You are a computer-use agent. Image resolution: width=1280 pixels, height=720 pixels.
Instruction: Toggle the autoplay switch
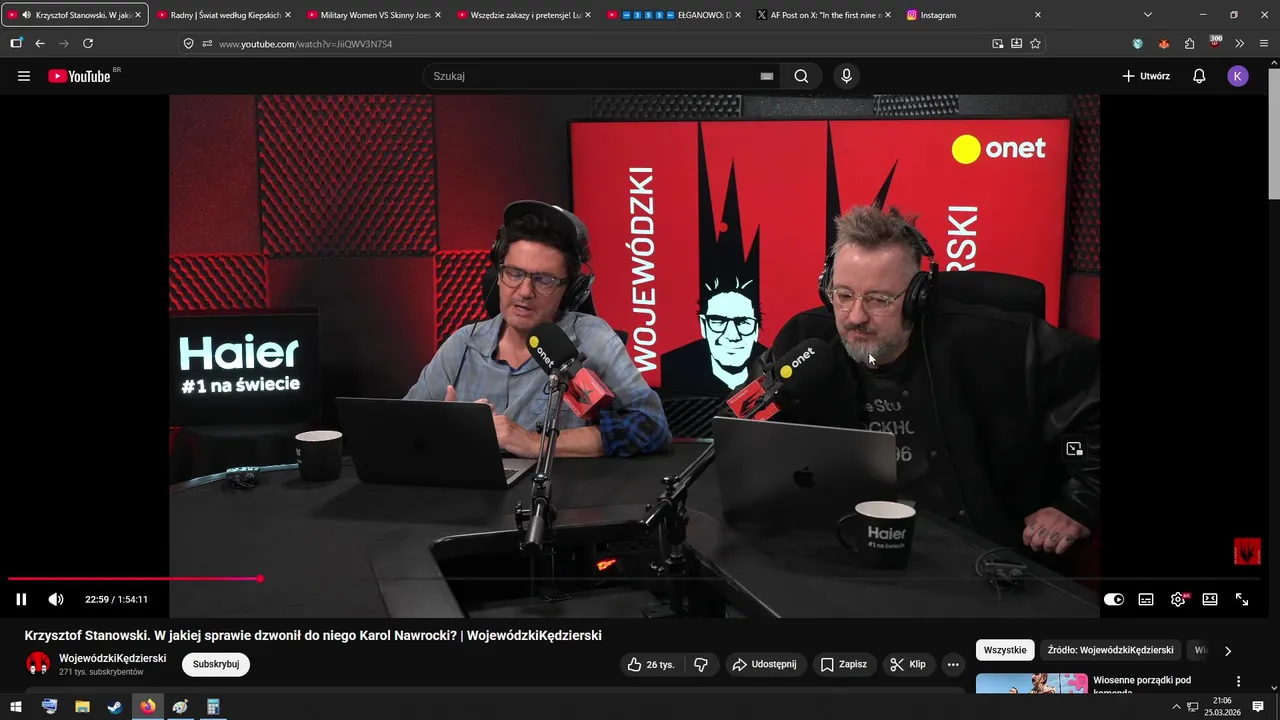tap(1113, 599)
